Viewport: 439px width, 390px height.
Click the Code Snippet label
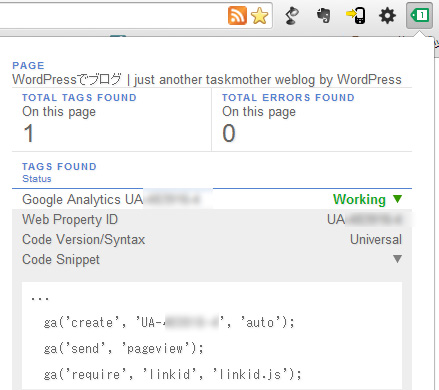coord(61,259)
